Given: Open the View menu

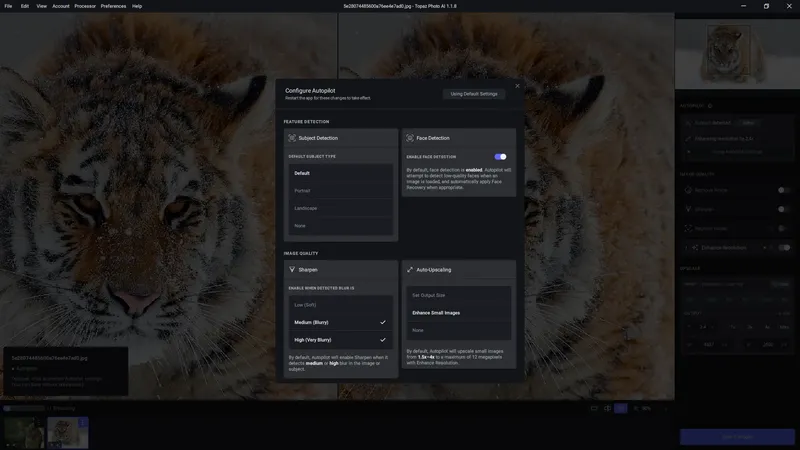Looking at the screenshot, I should 41,6.
